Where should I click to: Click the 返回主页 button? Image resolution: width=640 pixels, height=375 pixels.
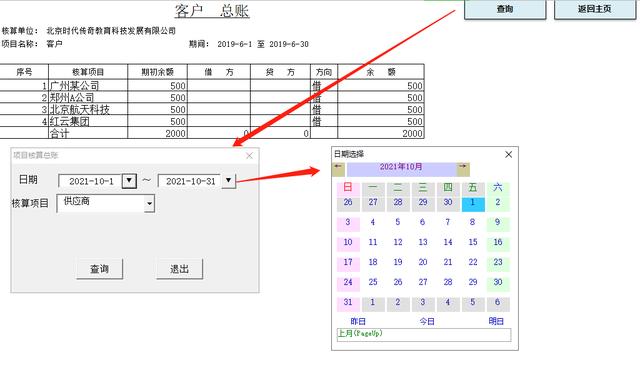[x=594, y=9]
